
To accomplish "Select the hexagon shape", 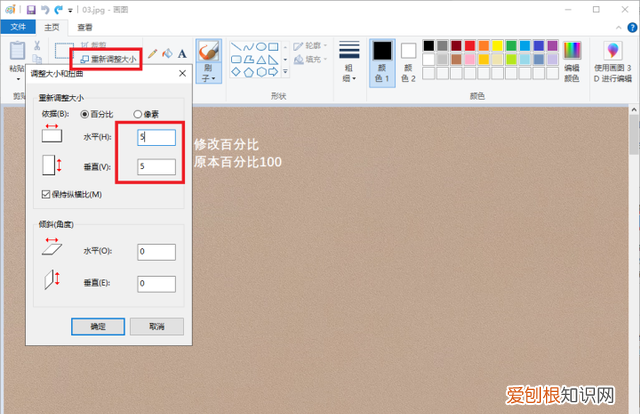I will [261, 72].
